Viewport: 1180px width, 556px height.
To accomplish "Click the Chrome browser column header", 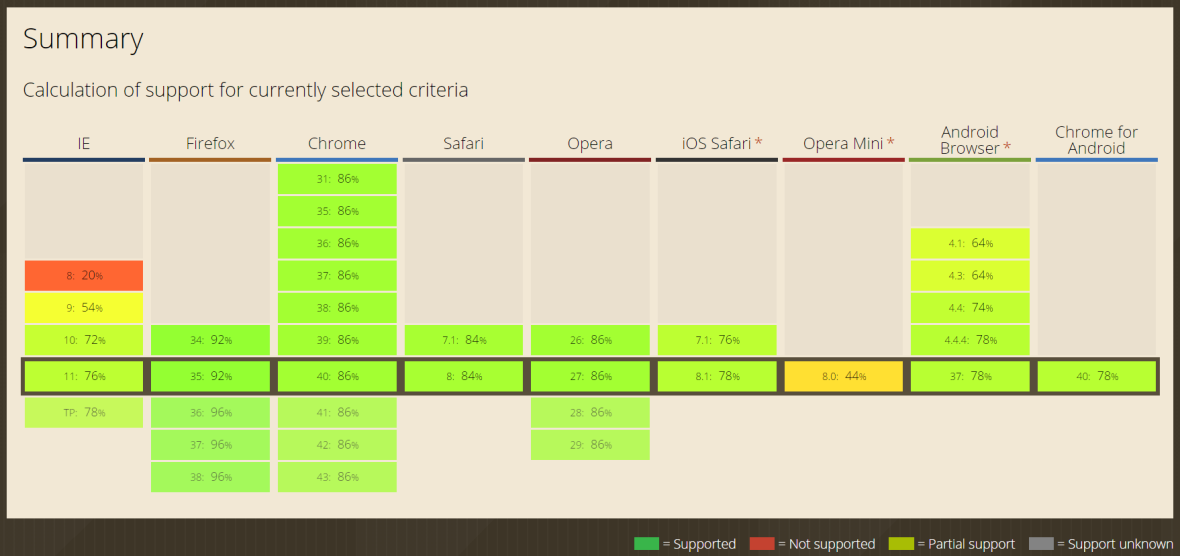I will [x=336, y=143].
